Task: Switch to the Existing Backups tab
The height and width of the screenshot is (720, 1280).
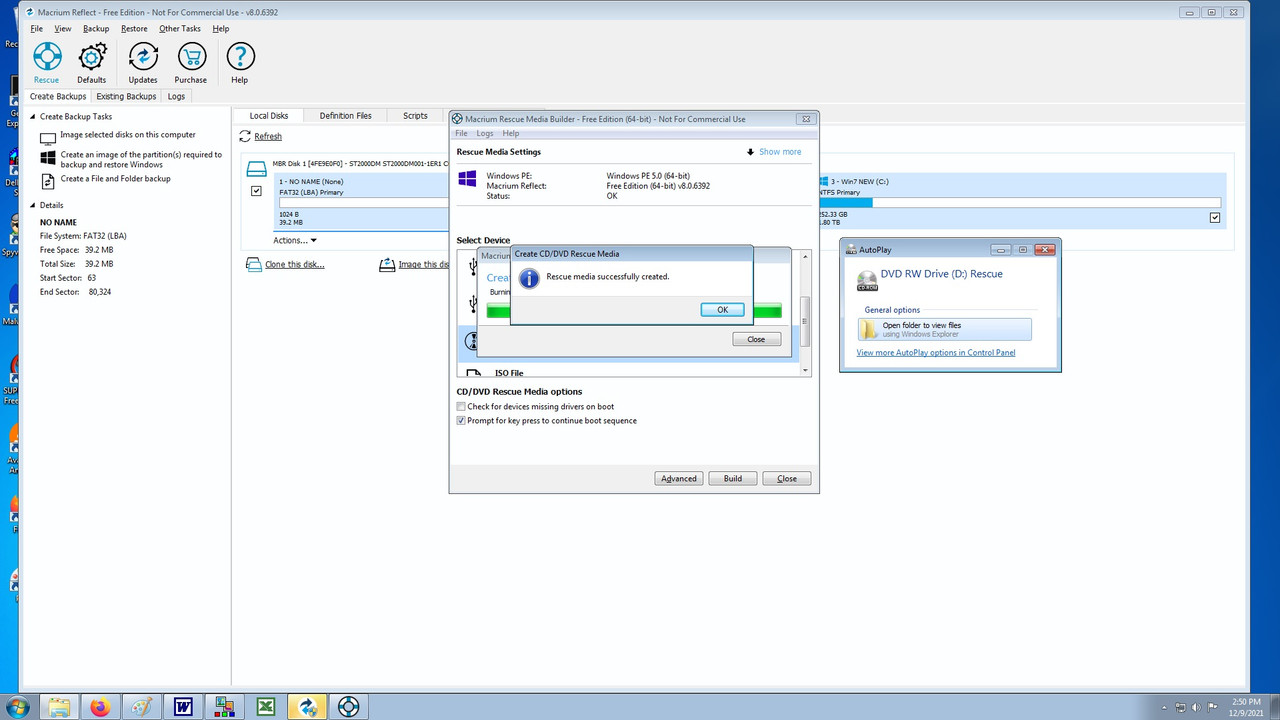Action: [126, 97]
